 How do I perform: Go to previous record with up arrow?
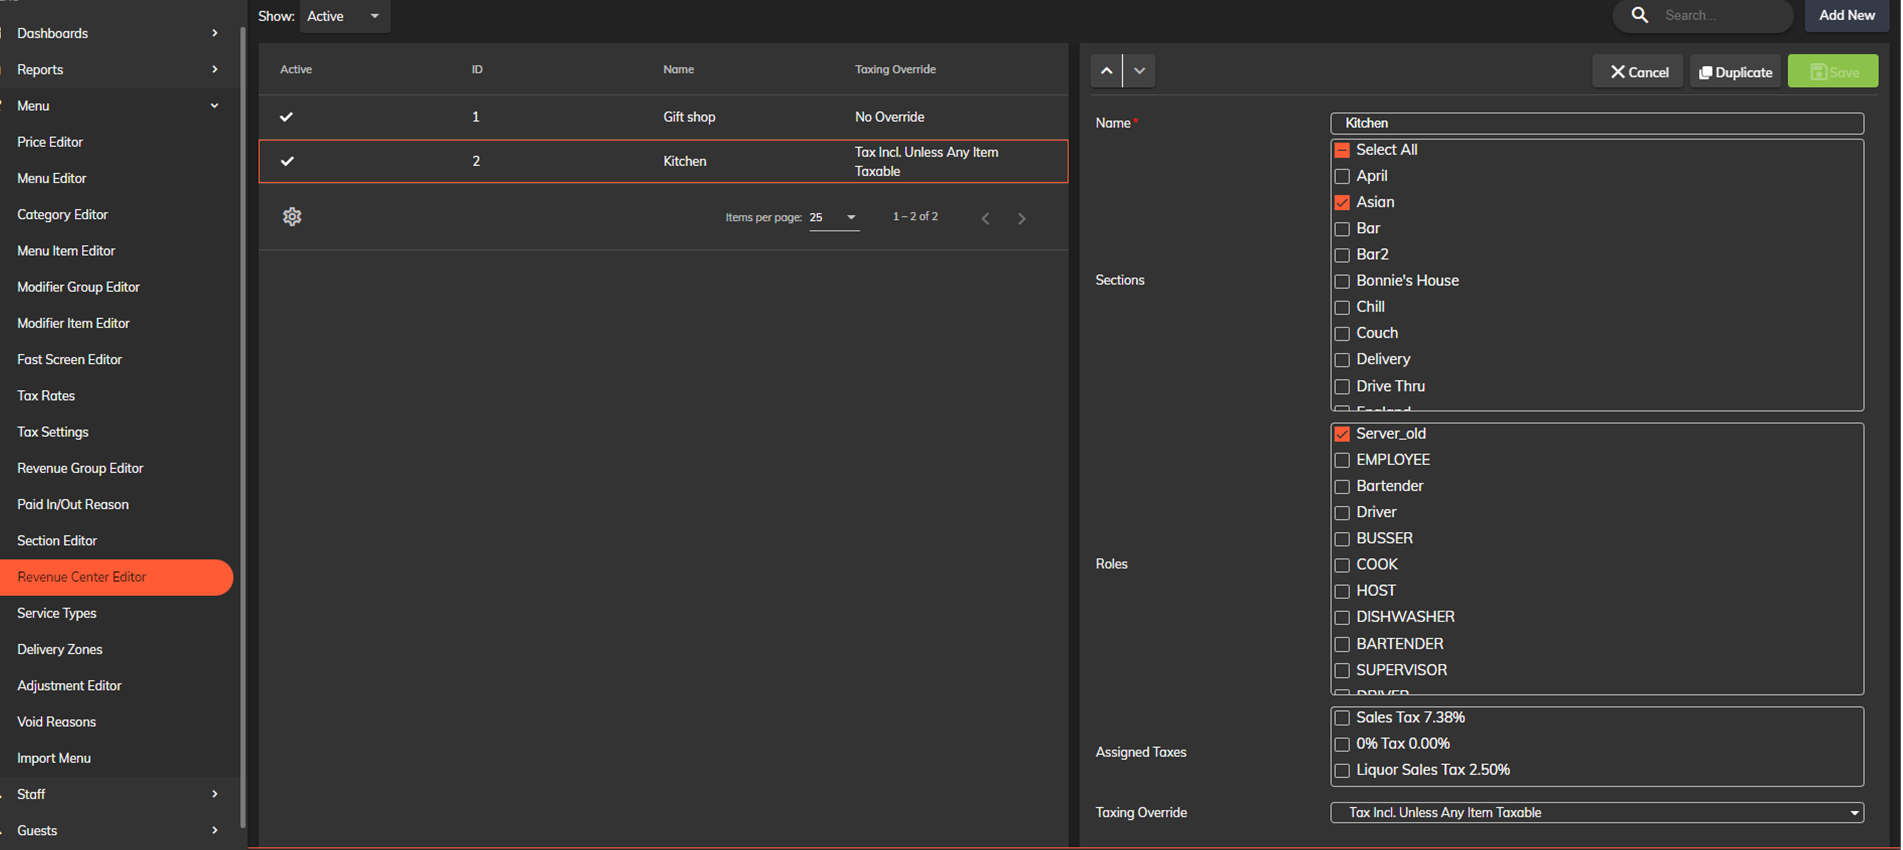tap(1106, 71)
